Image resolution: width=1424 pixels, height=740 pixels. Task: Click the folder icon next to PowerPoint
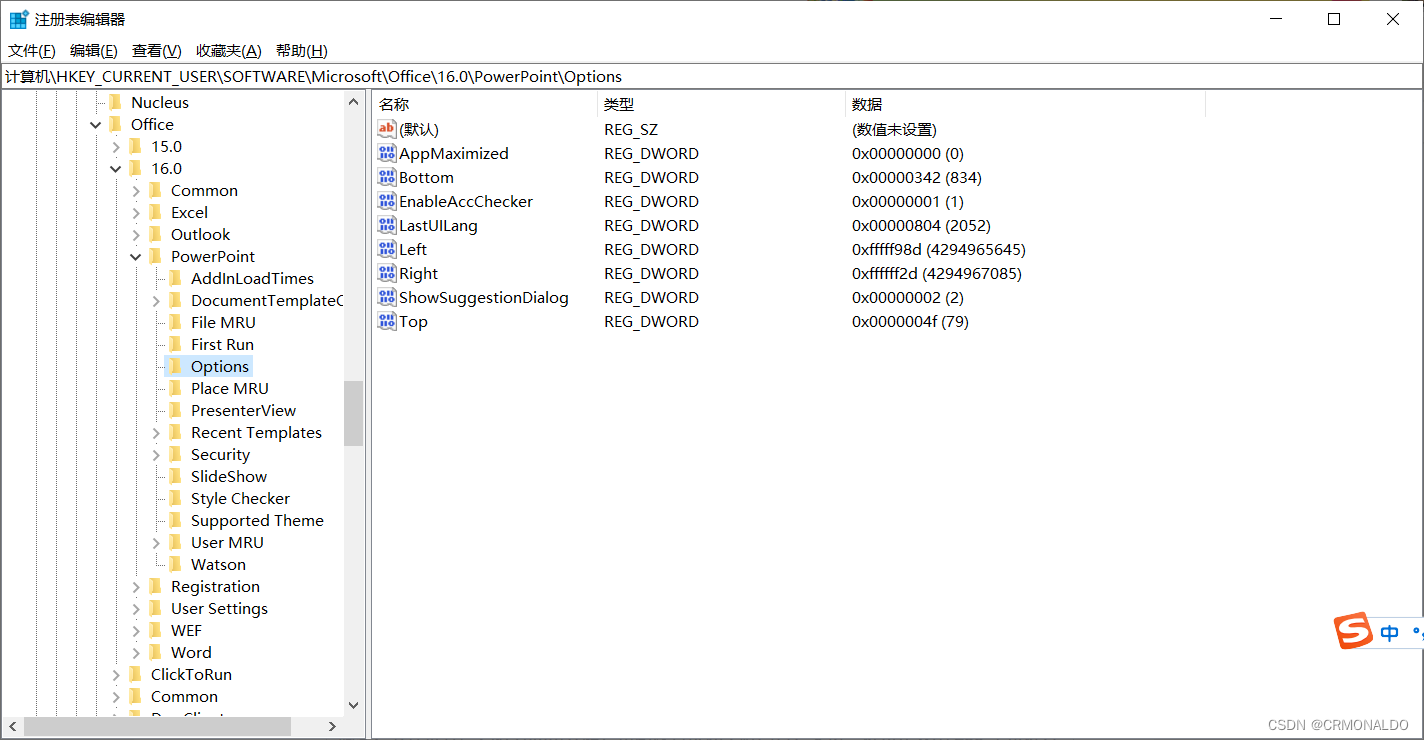155,256
